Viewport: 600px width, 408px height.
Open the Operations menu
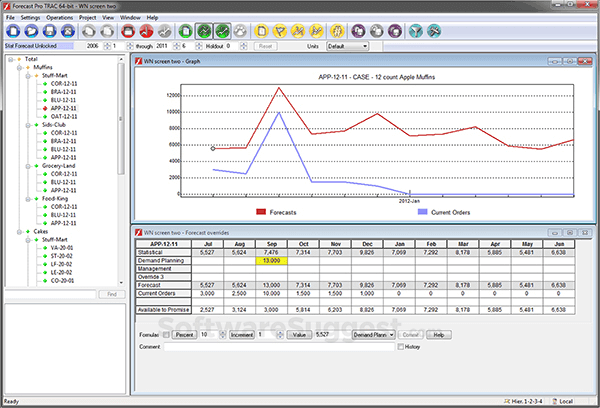tap(58, 18)
